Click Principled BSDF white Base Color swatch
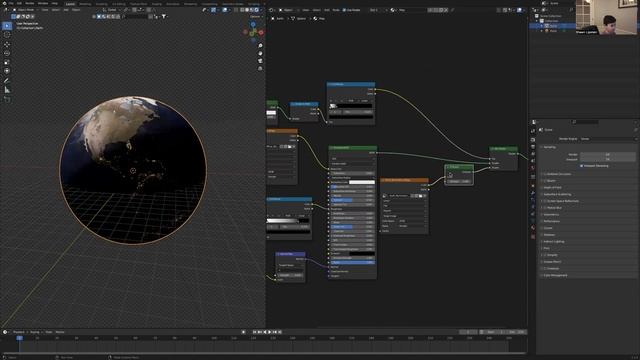 [362, 182]
